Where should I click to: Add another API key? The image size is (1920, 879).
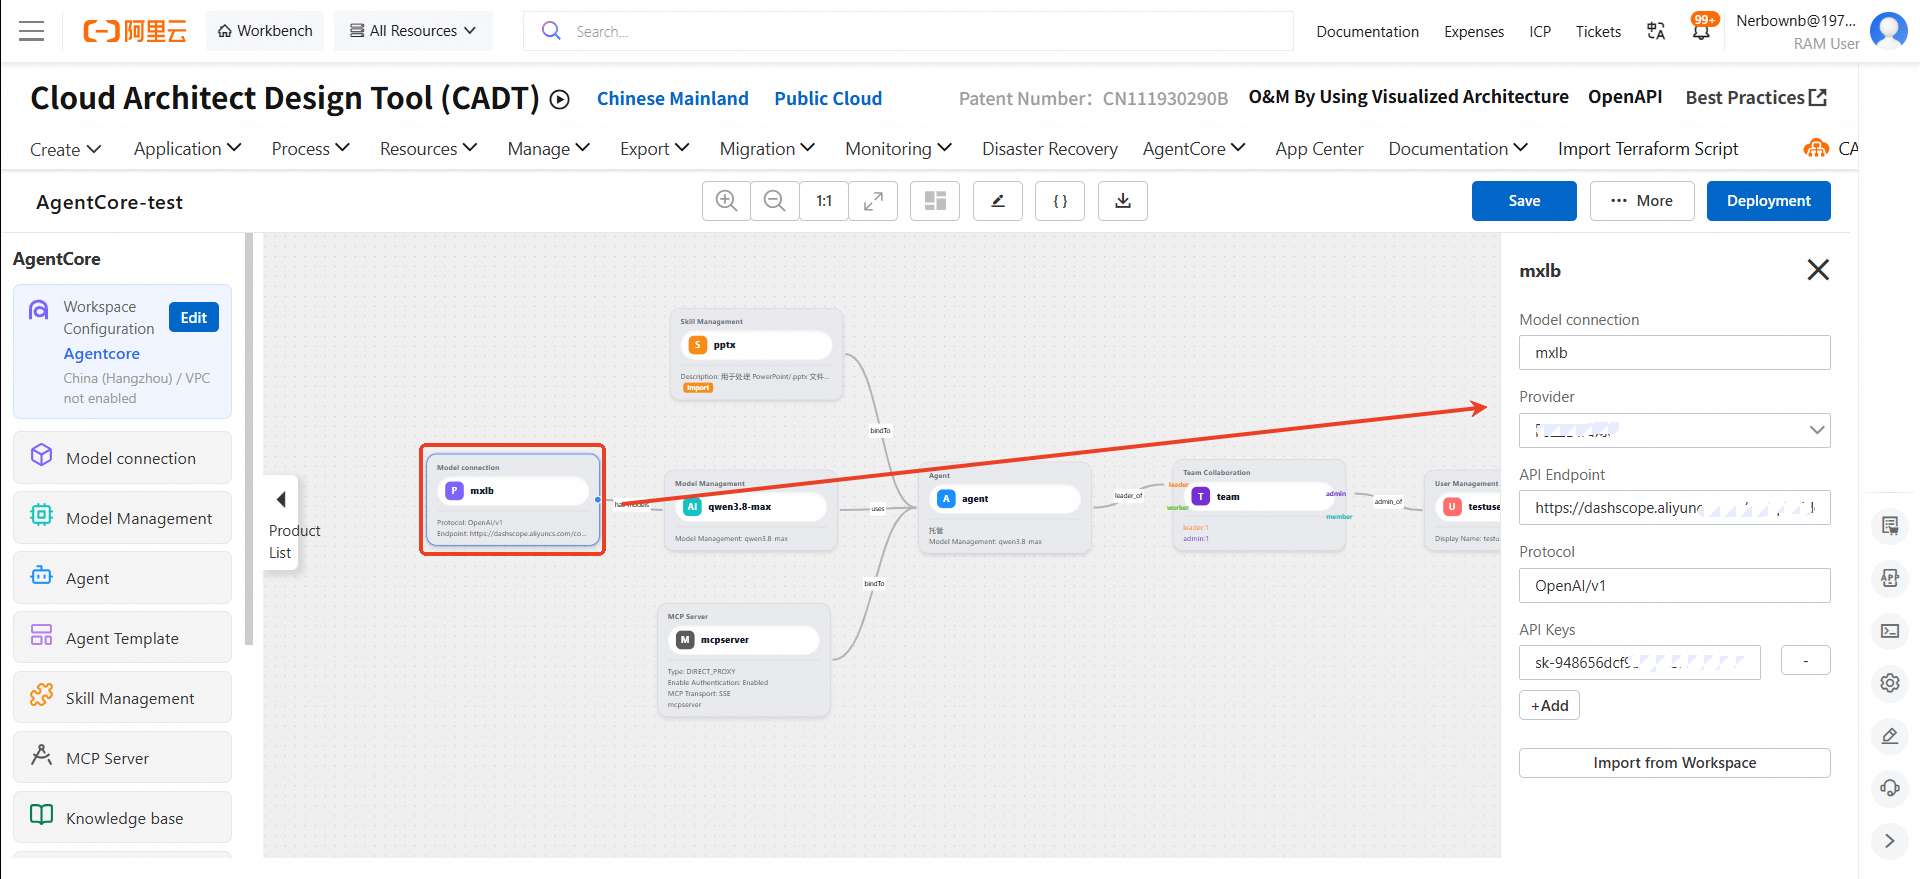[x=1549, y=706]
